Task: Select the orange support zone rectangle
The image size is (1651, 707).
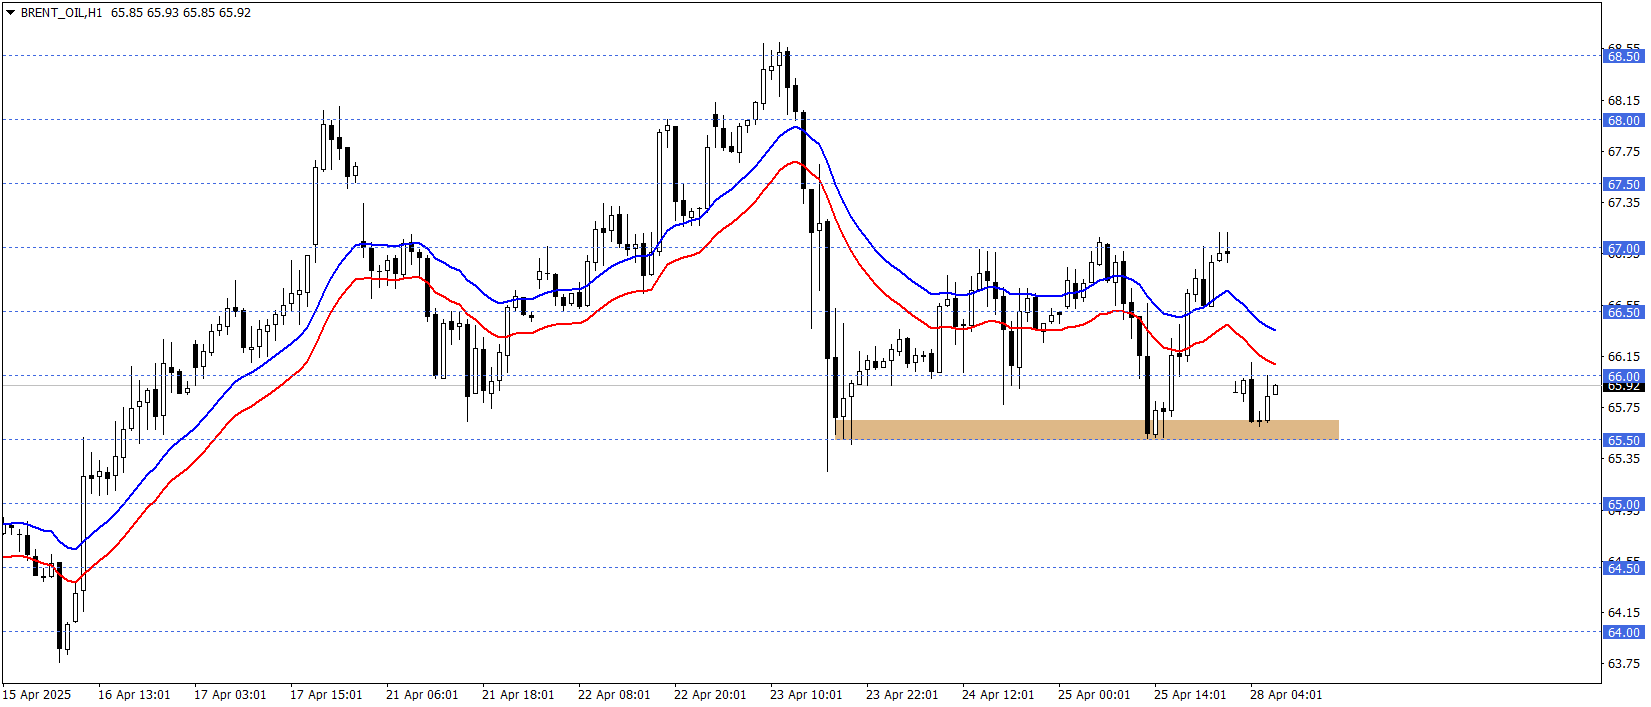Action: [x=1087, y=430]
